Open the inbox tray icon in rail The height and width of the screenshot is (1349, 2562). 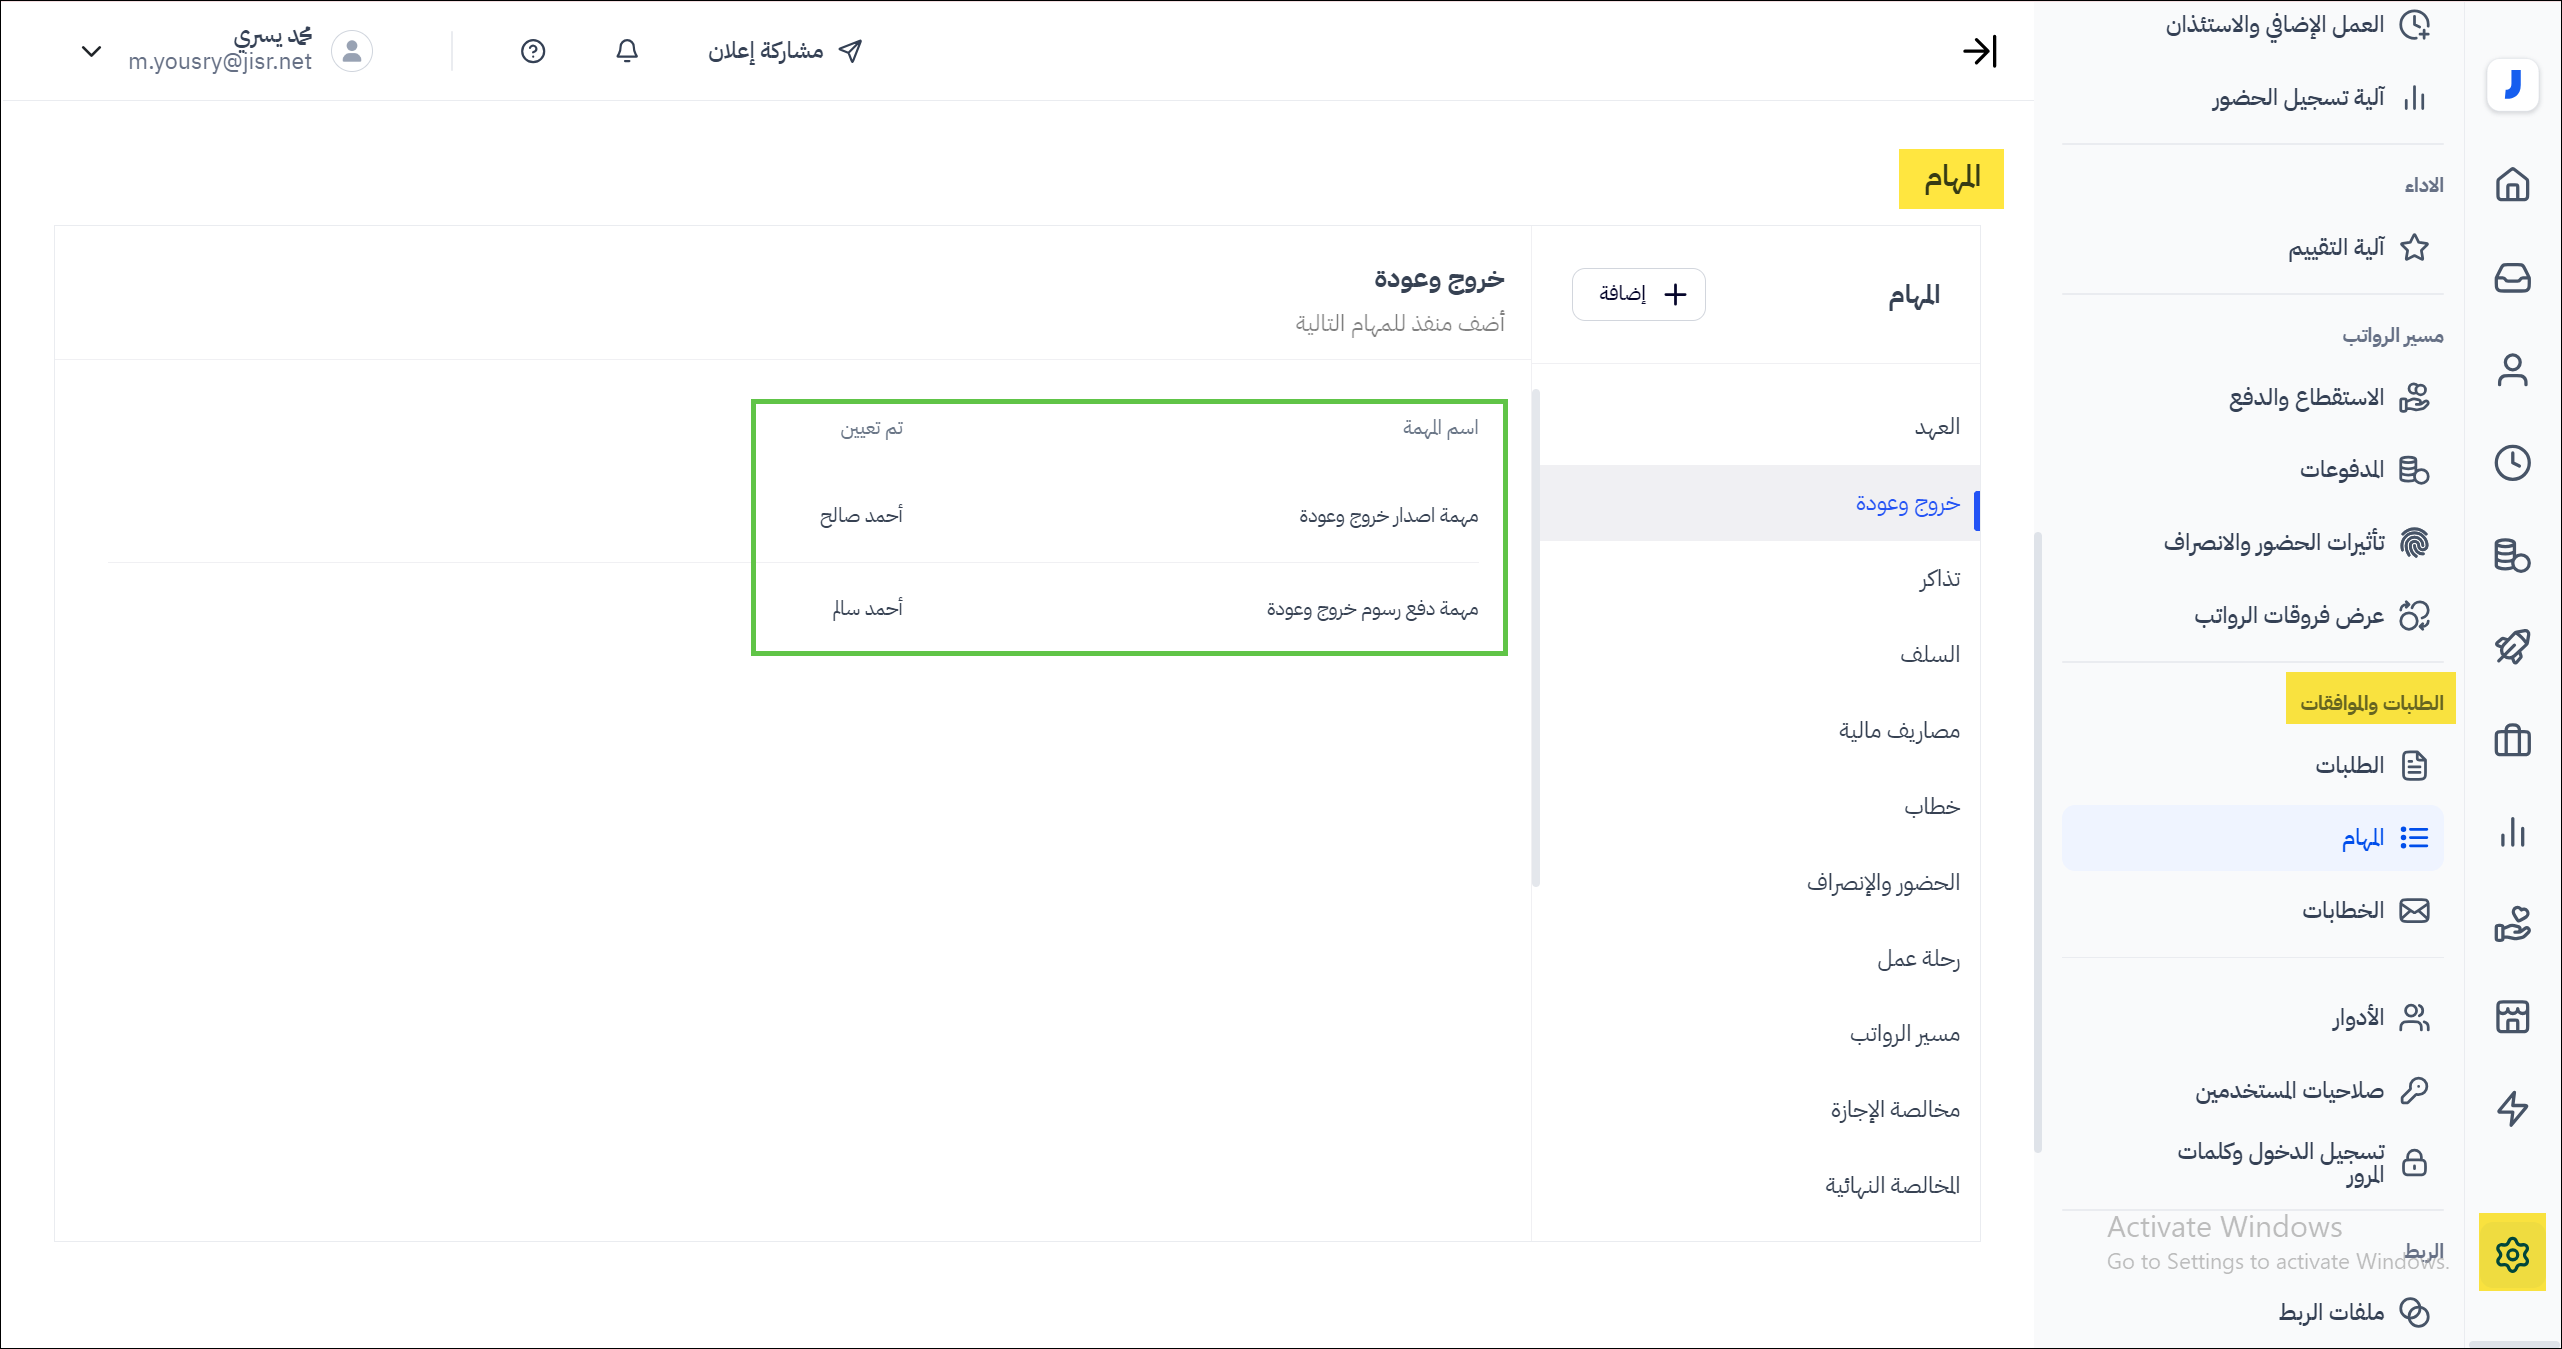pos(2512,278)
